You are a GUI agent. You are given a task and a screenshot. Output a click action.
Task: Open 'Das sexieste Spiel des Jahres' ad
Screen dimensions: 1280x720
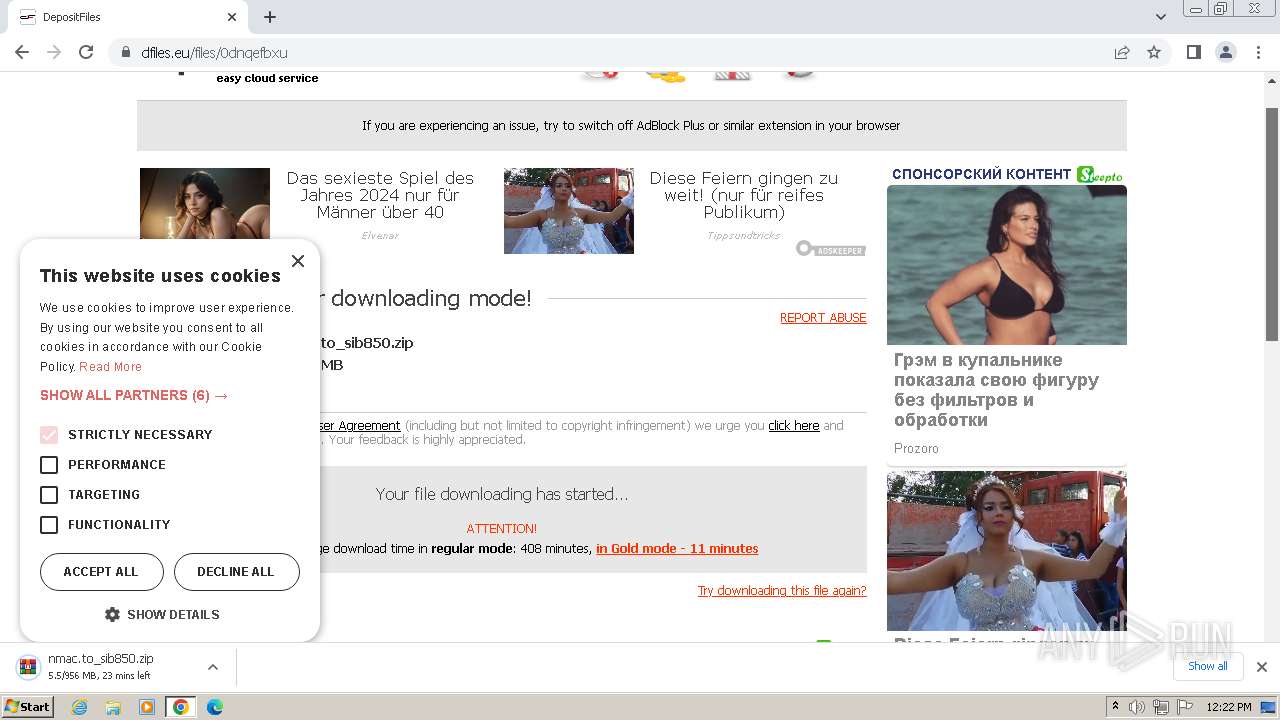[x=380, y=195]
